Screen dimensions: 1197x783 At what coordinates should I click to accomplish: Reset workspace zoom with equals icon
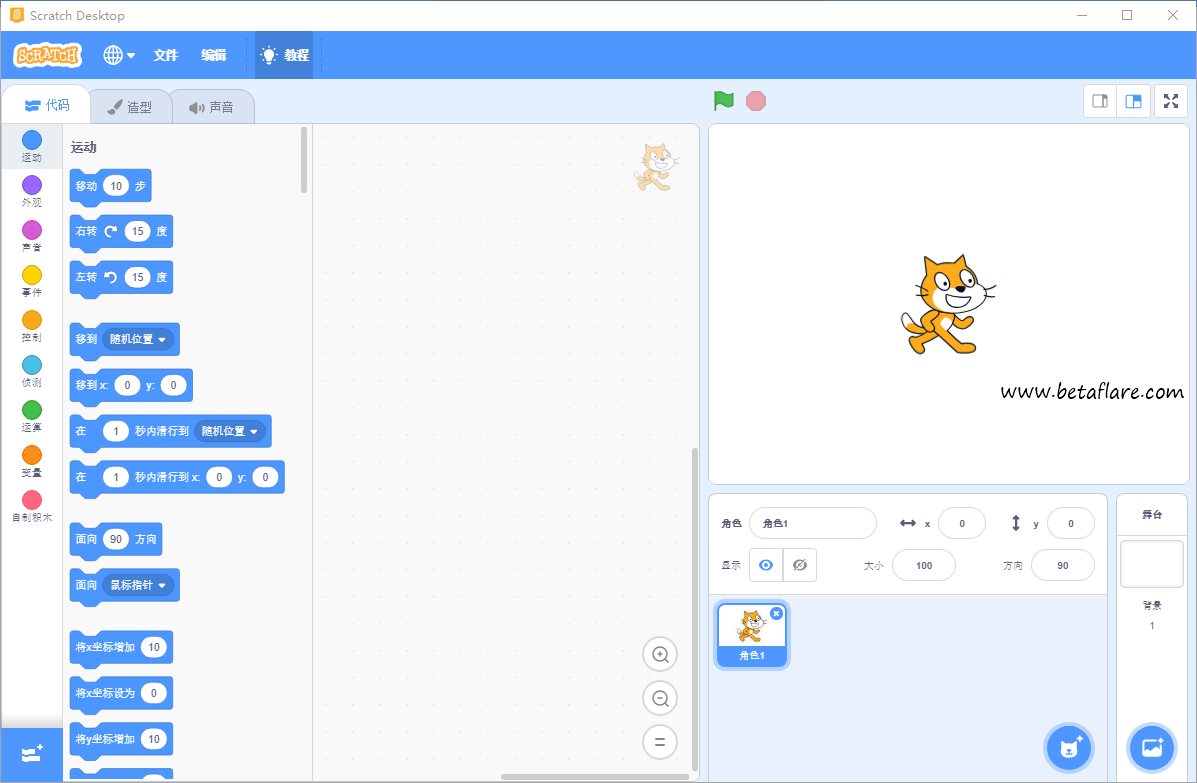(660, 742)
